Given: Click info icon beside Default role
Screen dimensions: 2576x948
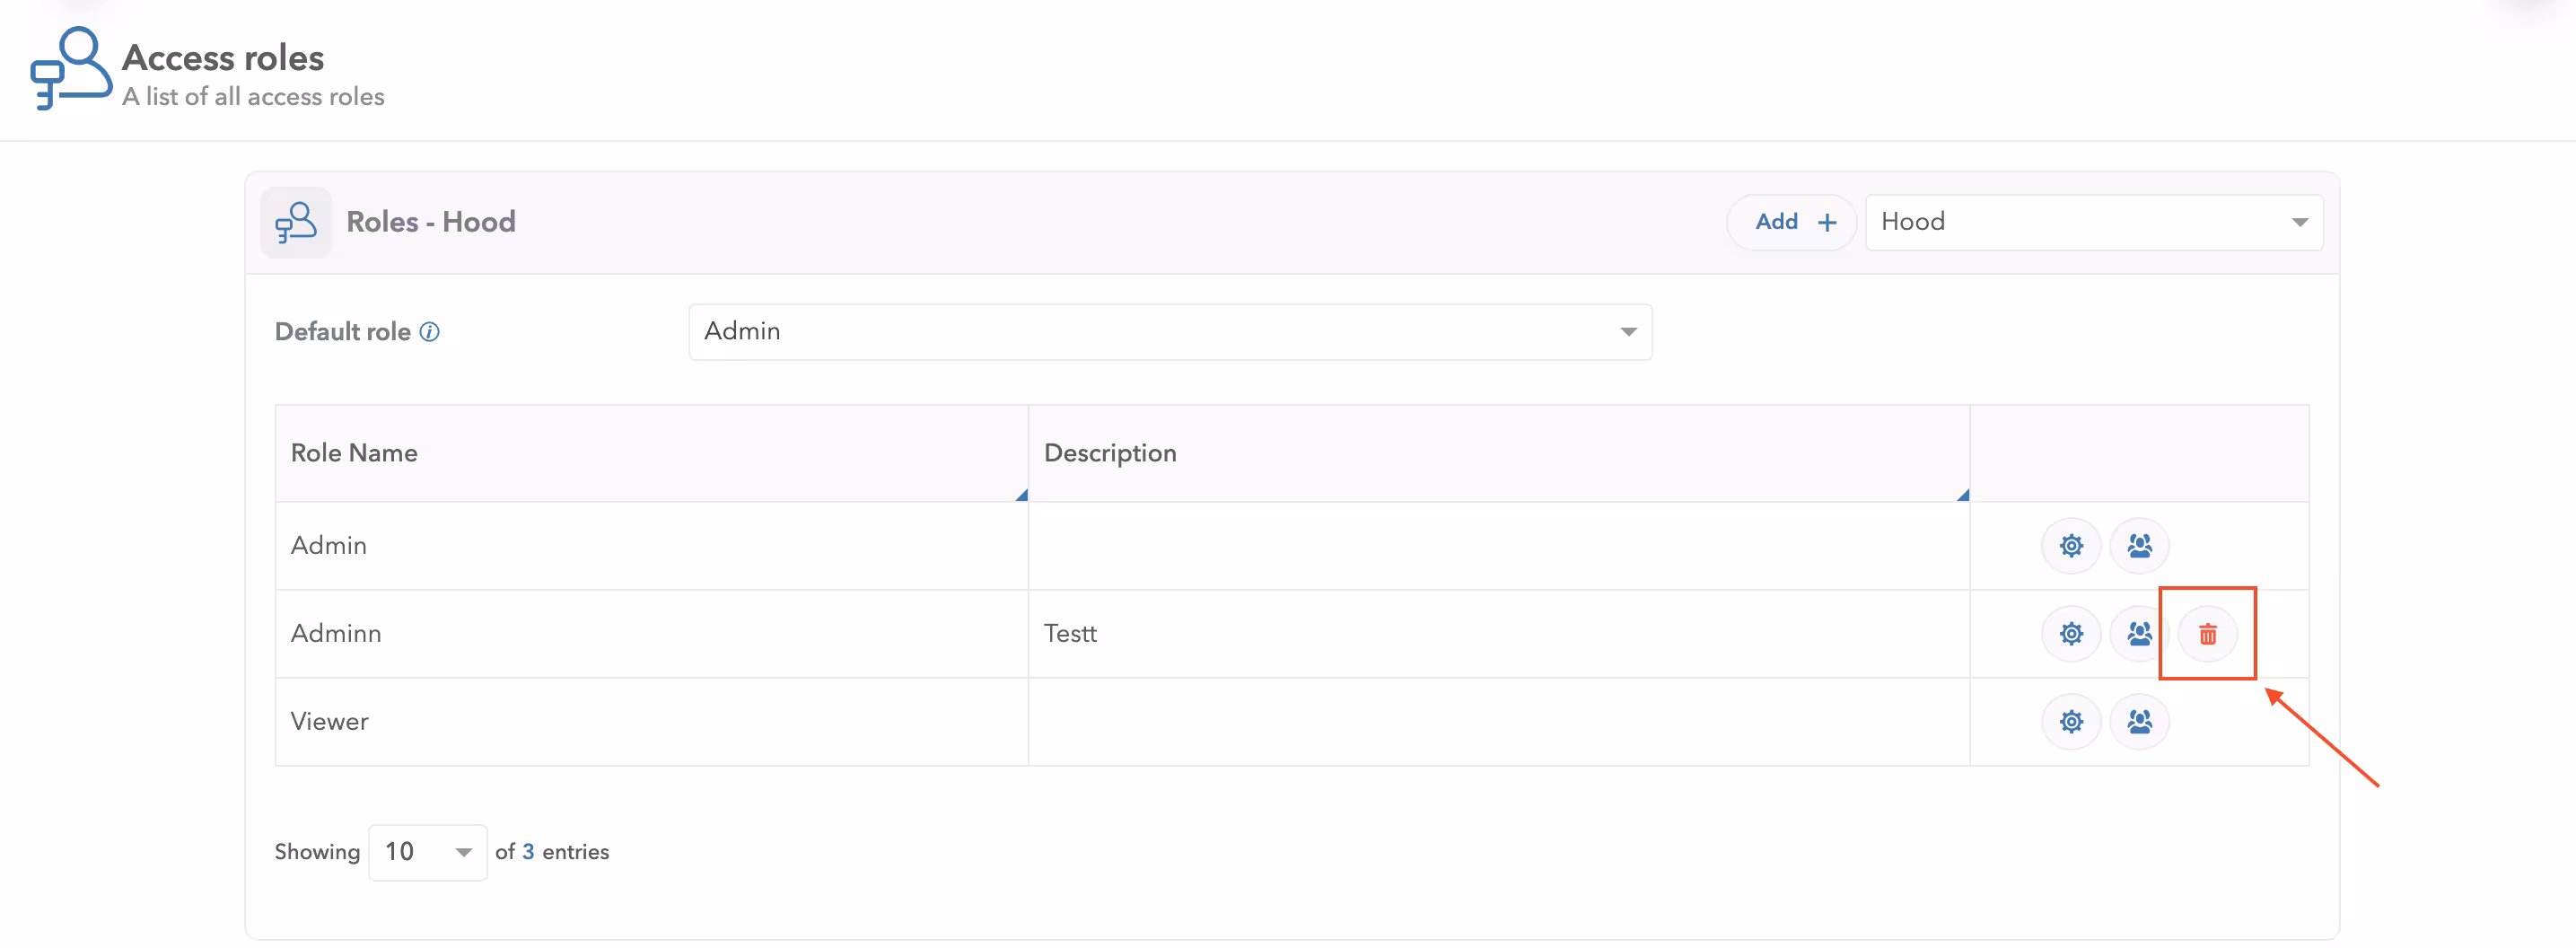Looking at the screenshot, I should 429,332.
